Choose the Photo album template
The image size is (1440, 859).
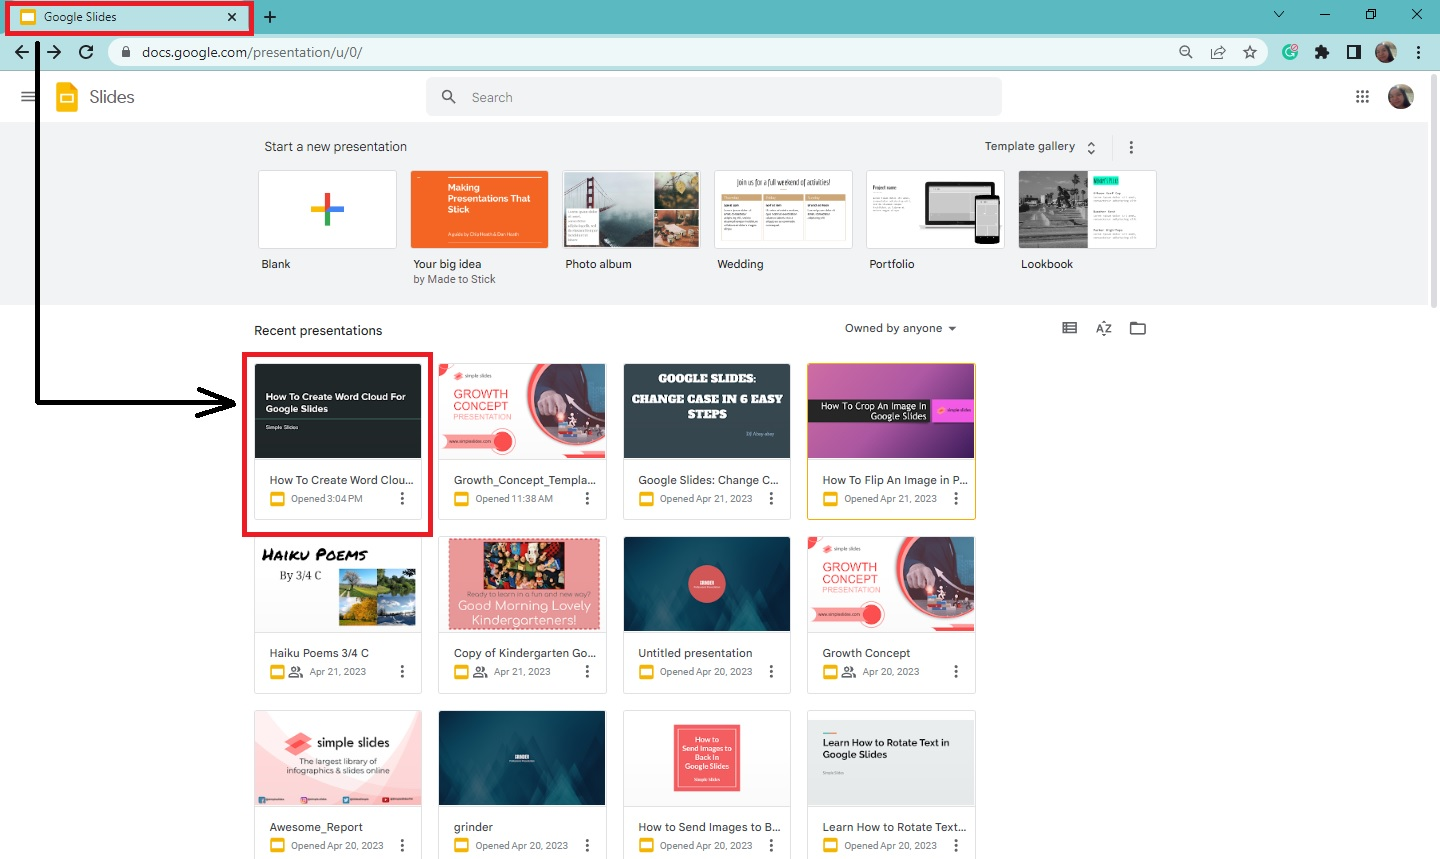coord(631,209)
